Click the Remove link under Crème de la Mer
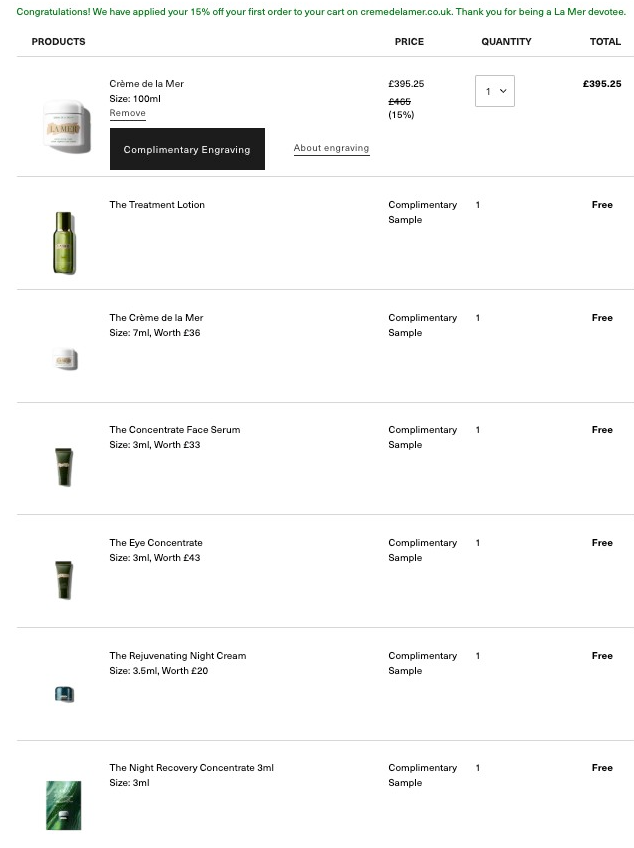 pos(127,114)
